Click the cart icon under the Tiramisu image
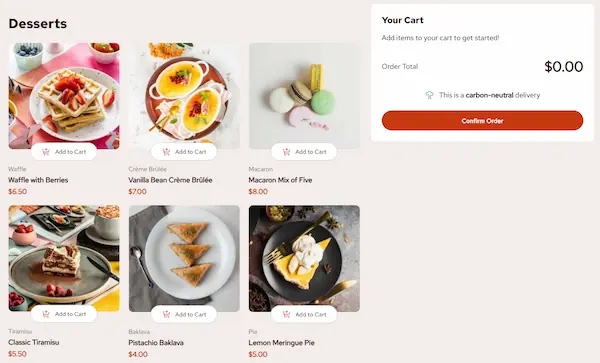 pos(46,314)
